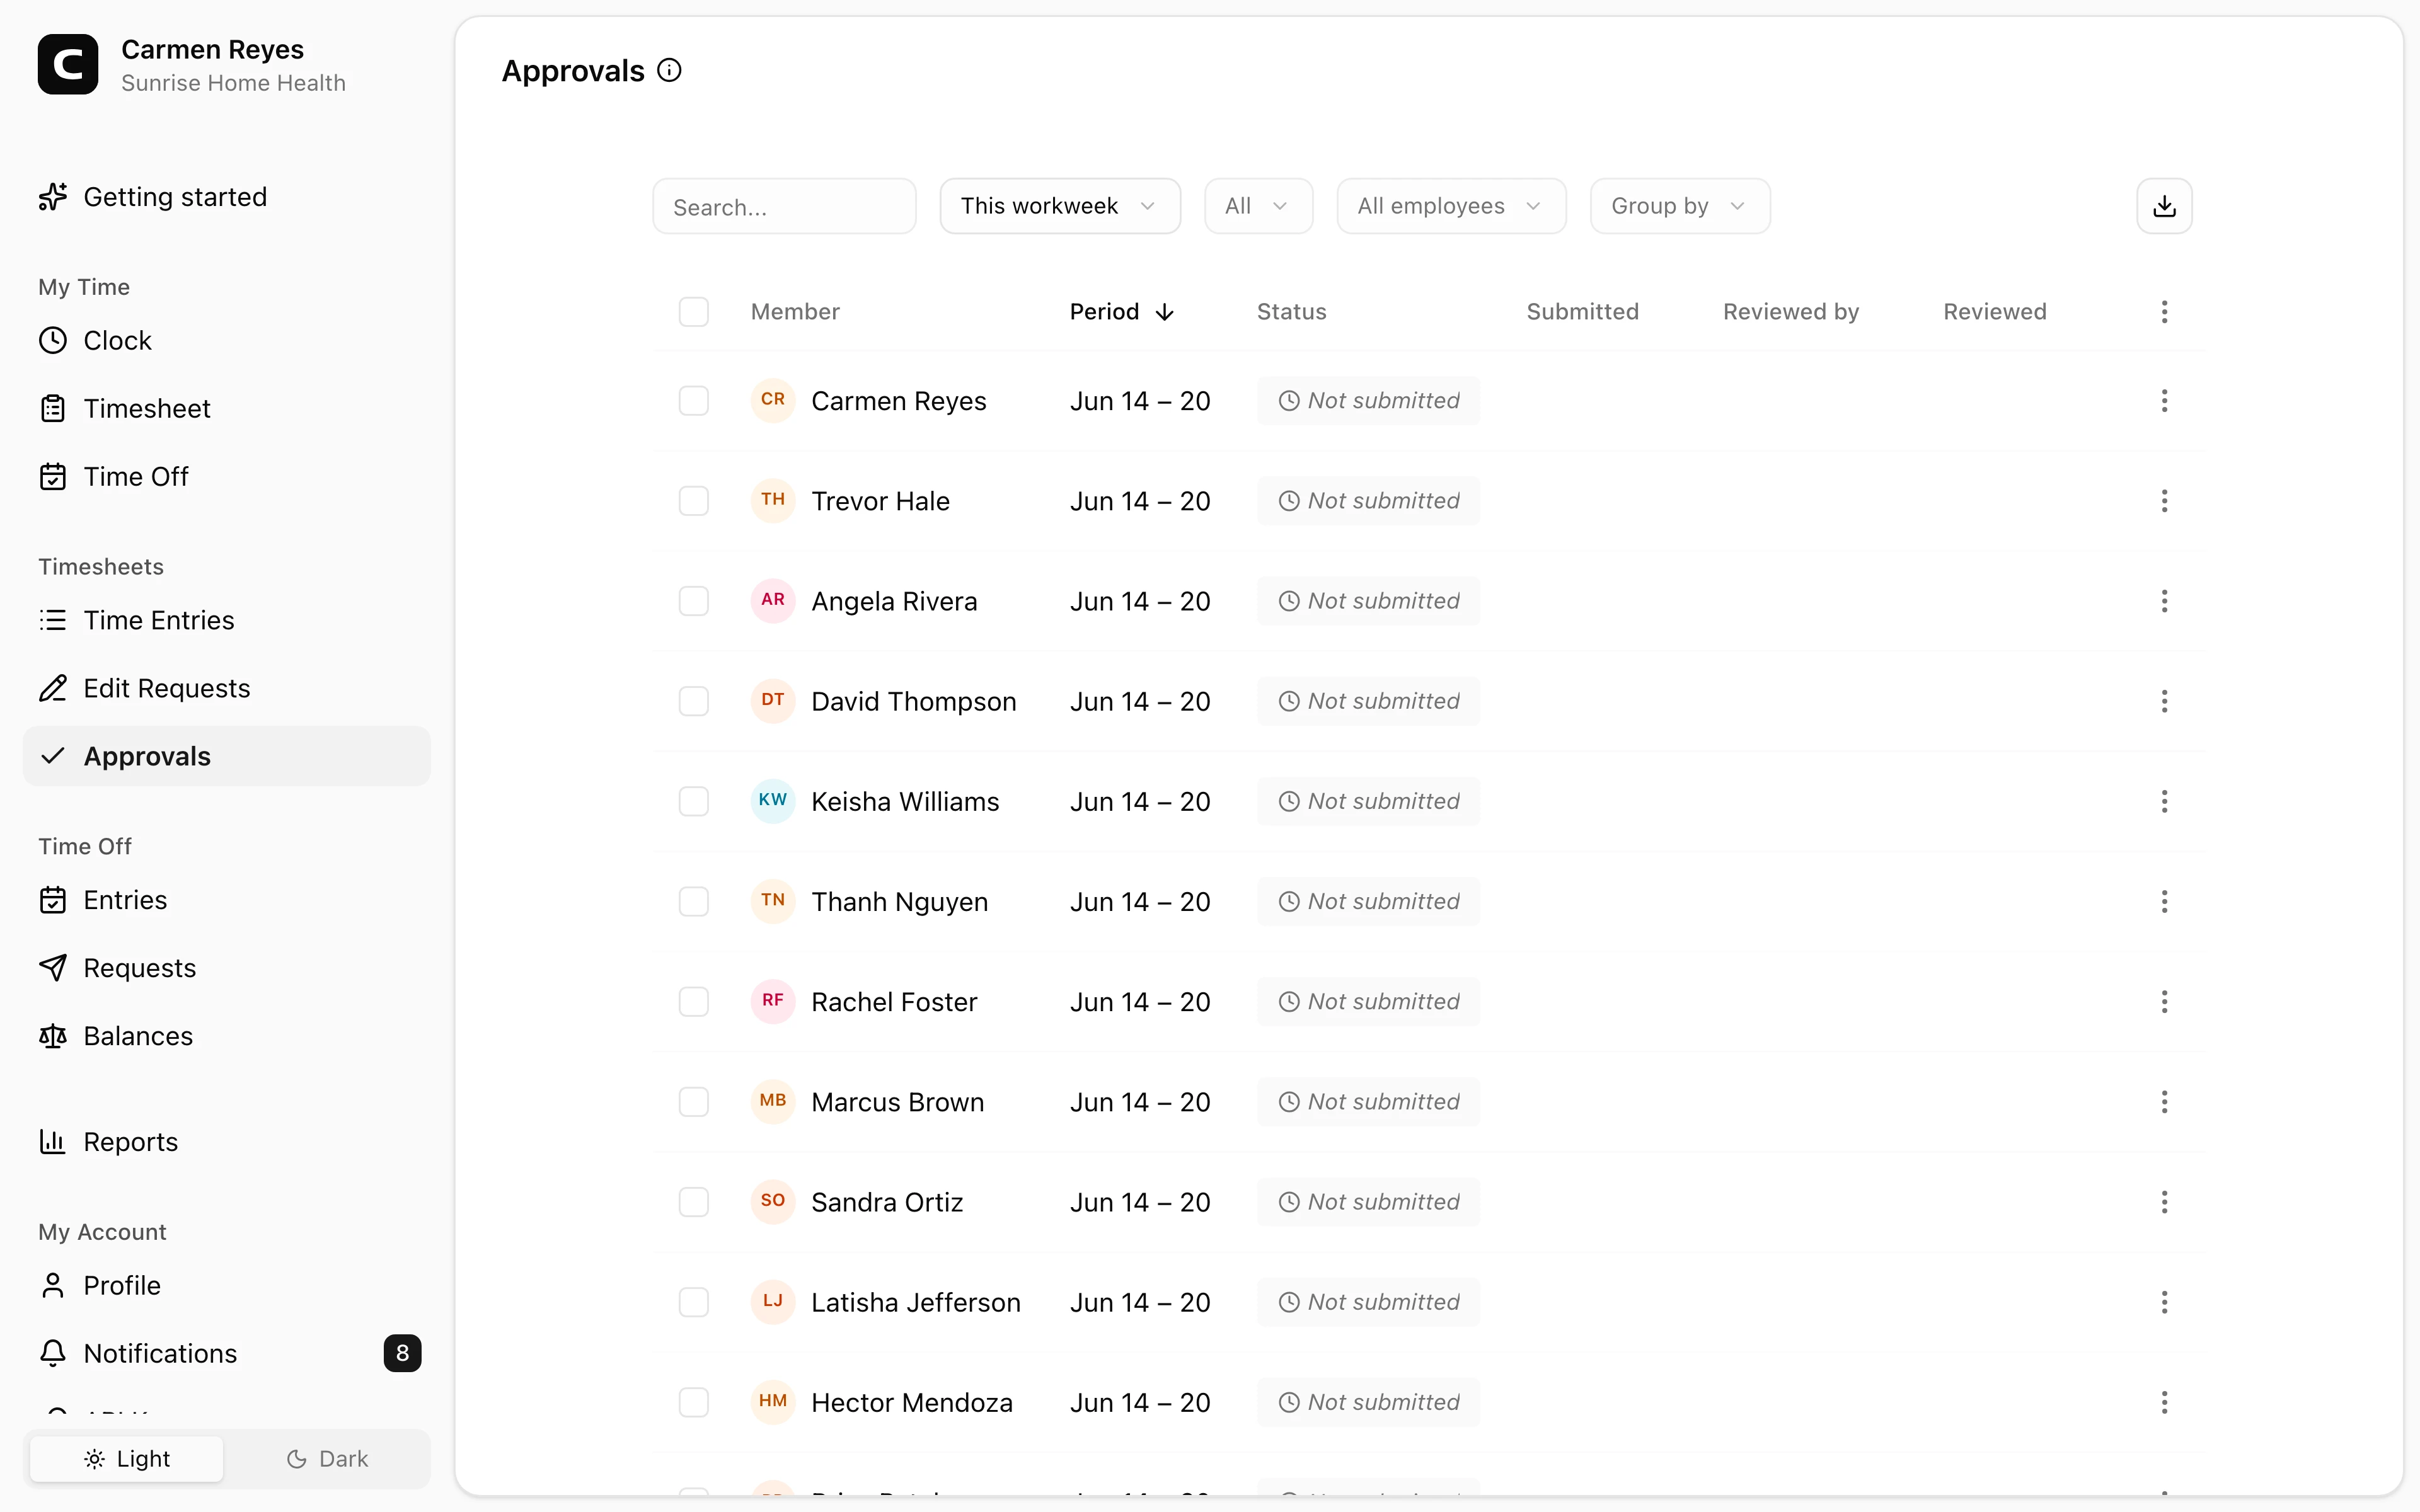Image resolution: width=2420 pixels, height=1512 pixels.
Task: Open the All employees dropdown
Action: pos(1451,206)
